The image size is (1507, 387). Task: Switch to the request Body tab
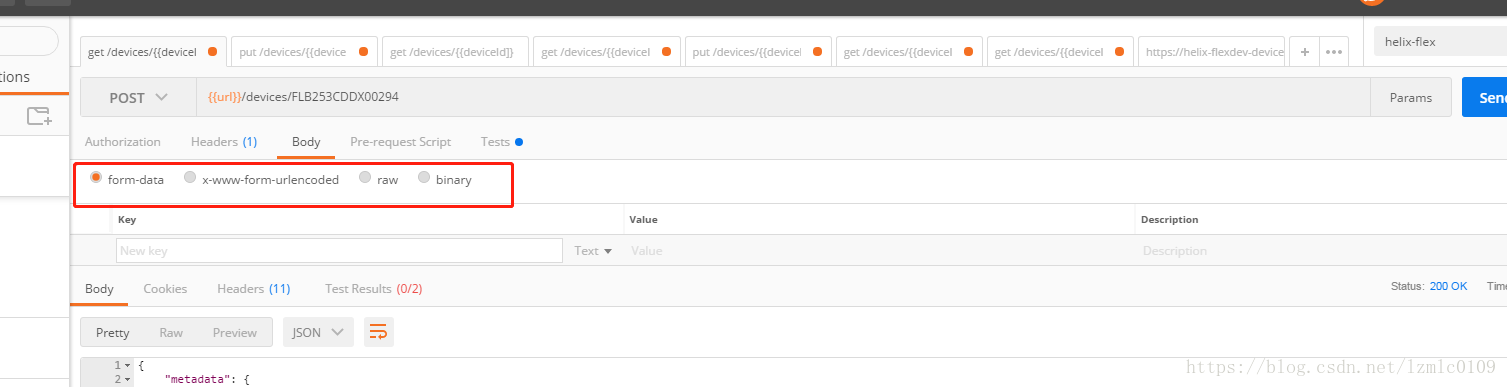pyautogui.click(x=306, y=142)
